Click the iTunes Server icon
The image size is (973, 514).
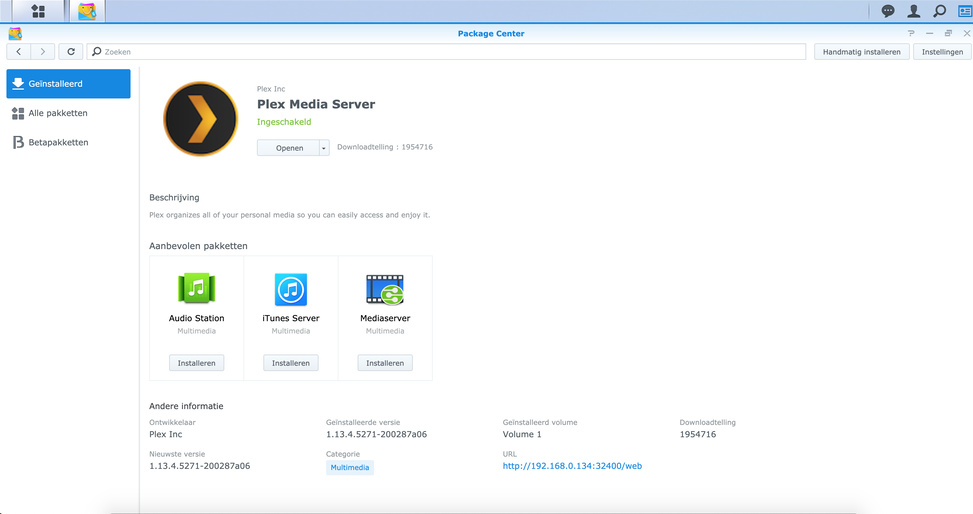291,289
